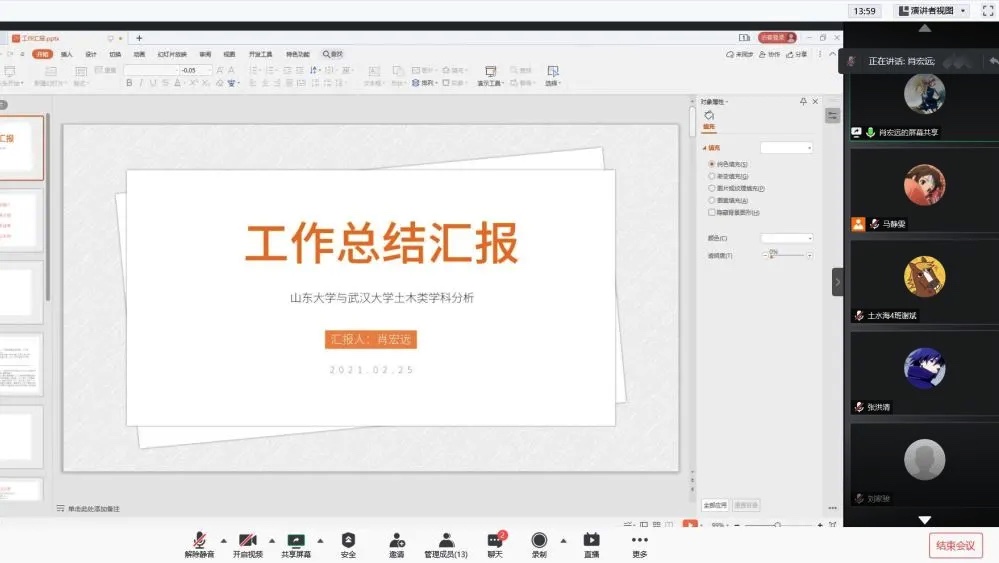Enable 隐藏背景图形 (hide background graphics) checkbox
Screen dimensions: 999x563
(712, 212)
